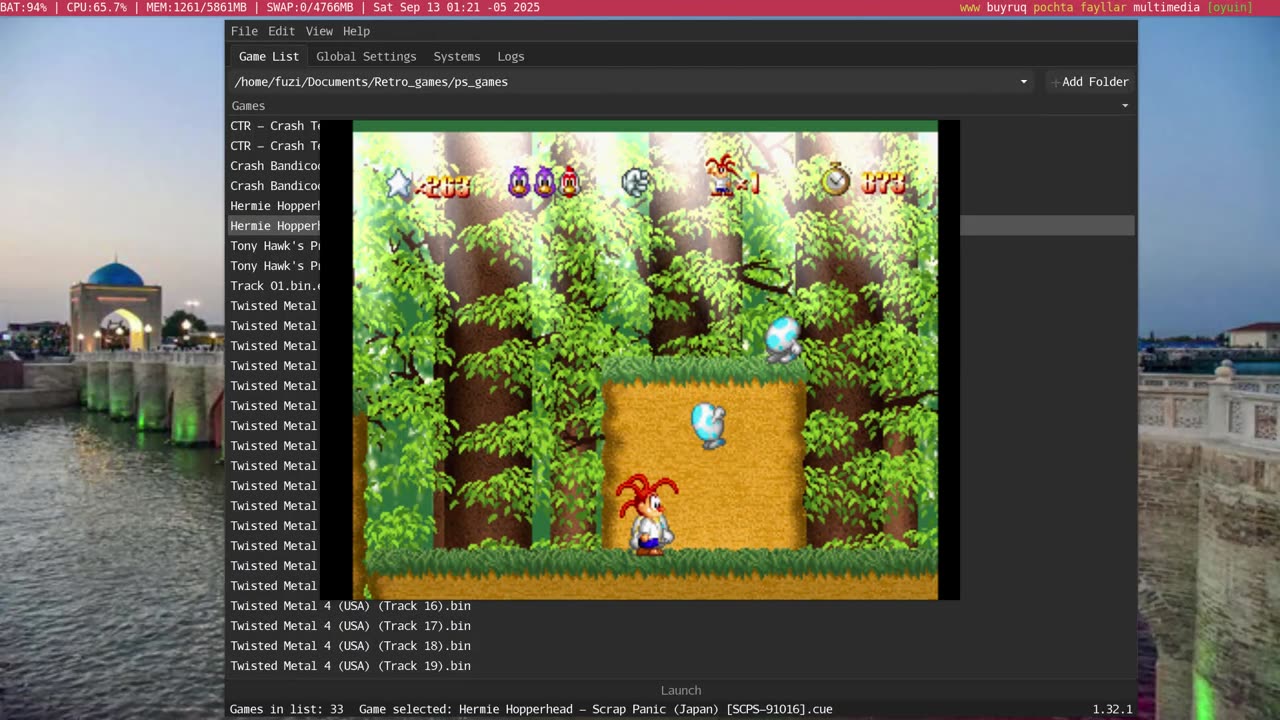Open the Help menu
Image resolution: width=1280 pixels, height=720 pixels.
pos(356,31)
